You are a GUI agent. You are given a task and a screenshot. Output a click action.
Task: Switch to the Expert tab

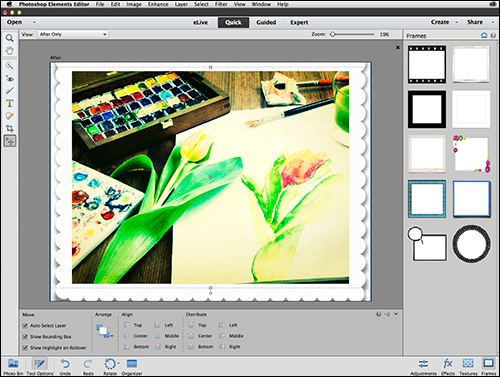299,22
